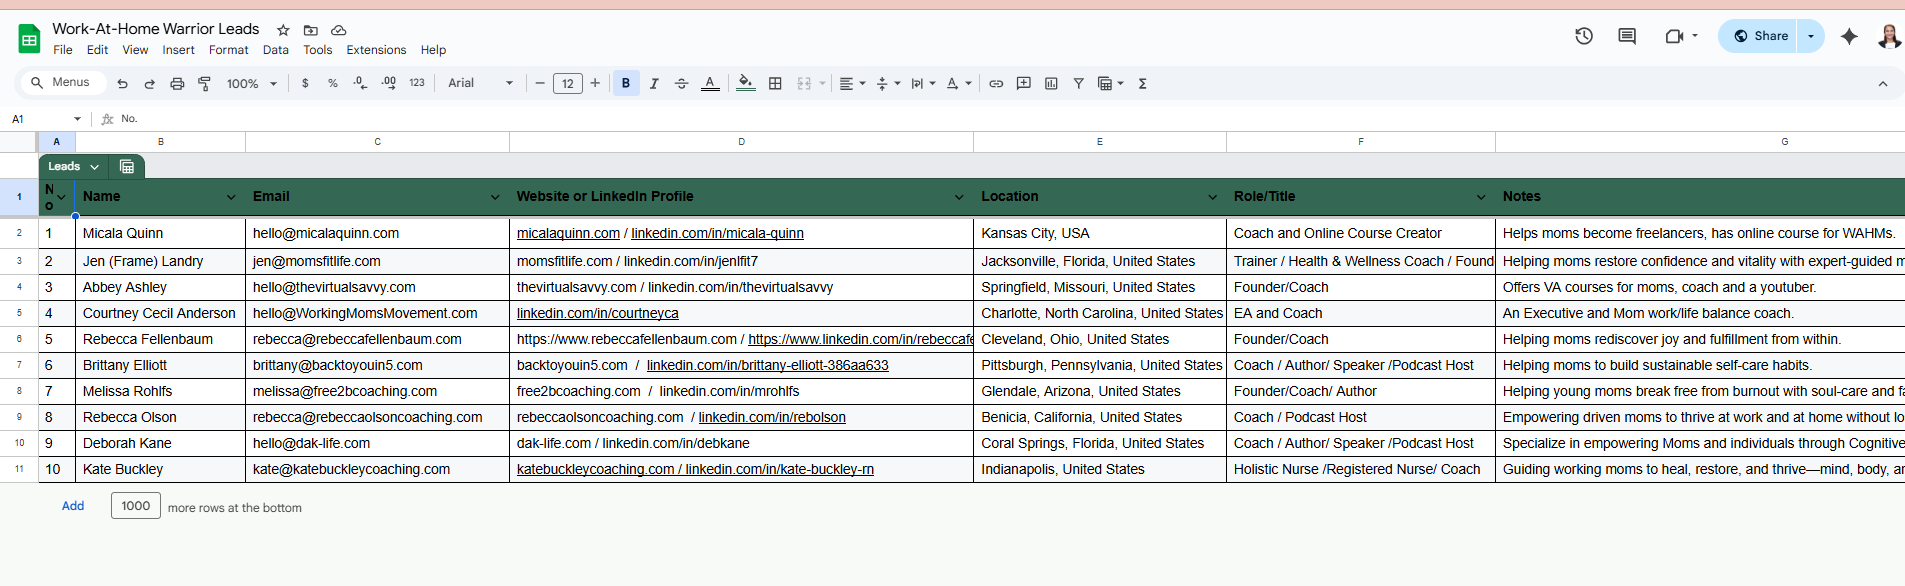Image resolution: width=1905 pixels, height=586 pixels.
Task: Open the vertical align dropdown
Action: point(888,84)
